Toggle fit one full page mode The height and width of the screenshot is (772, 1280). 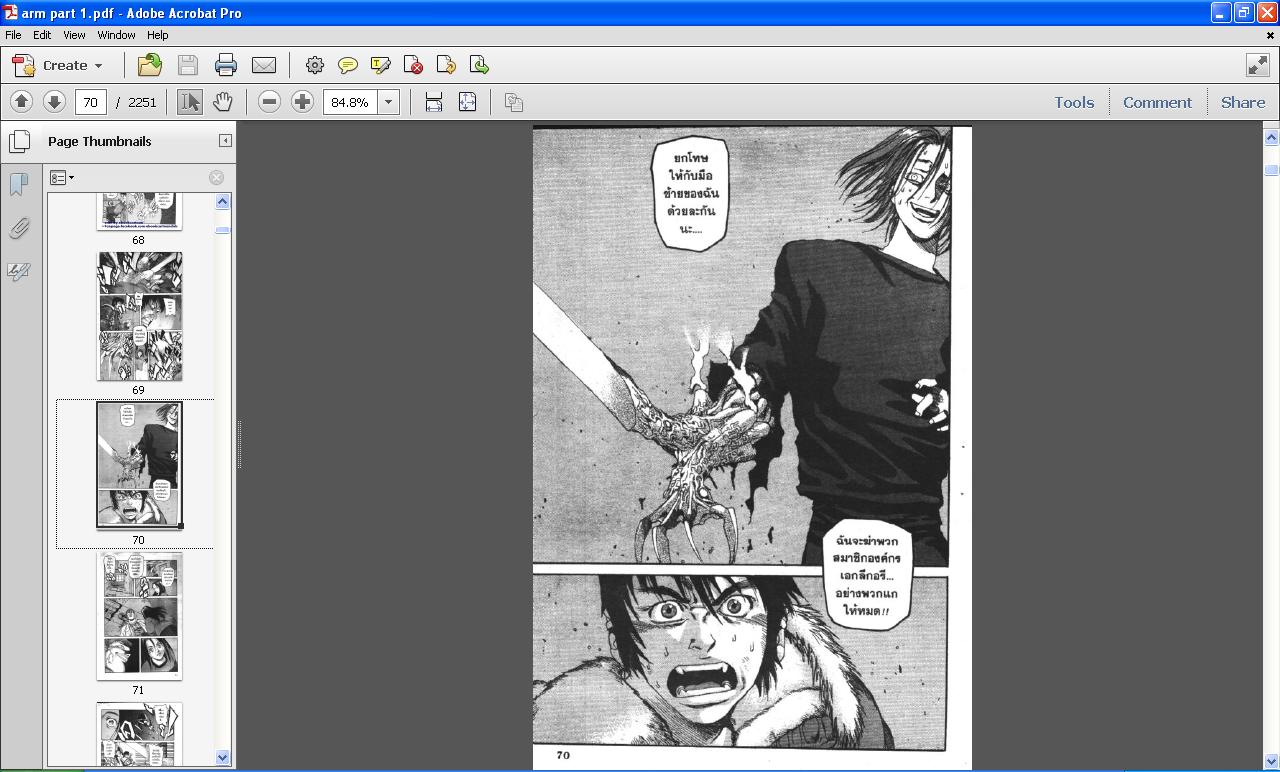click(x=467, y=102)
